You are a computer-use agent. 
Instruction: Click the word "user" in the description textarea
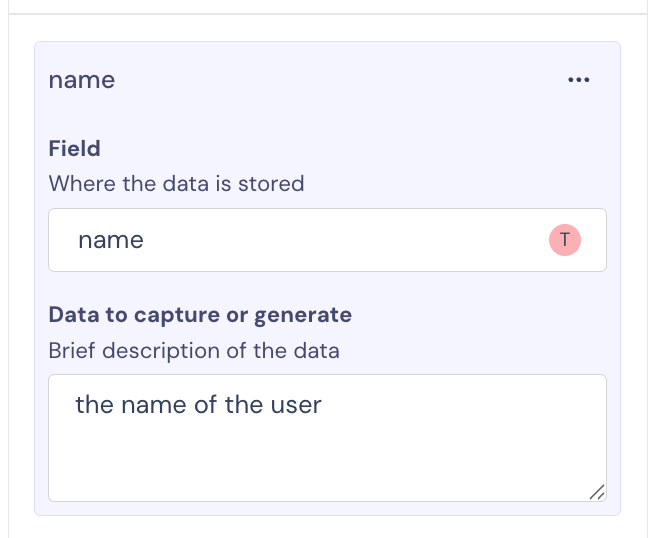(296, 405)
